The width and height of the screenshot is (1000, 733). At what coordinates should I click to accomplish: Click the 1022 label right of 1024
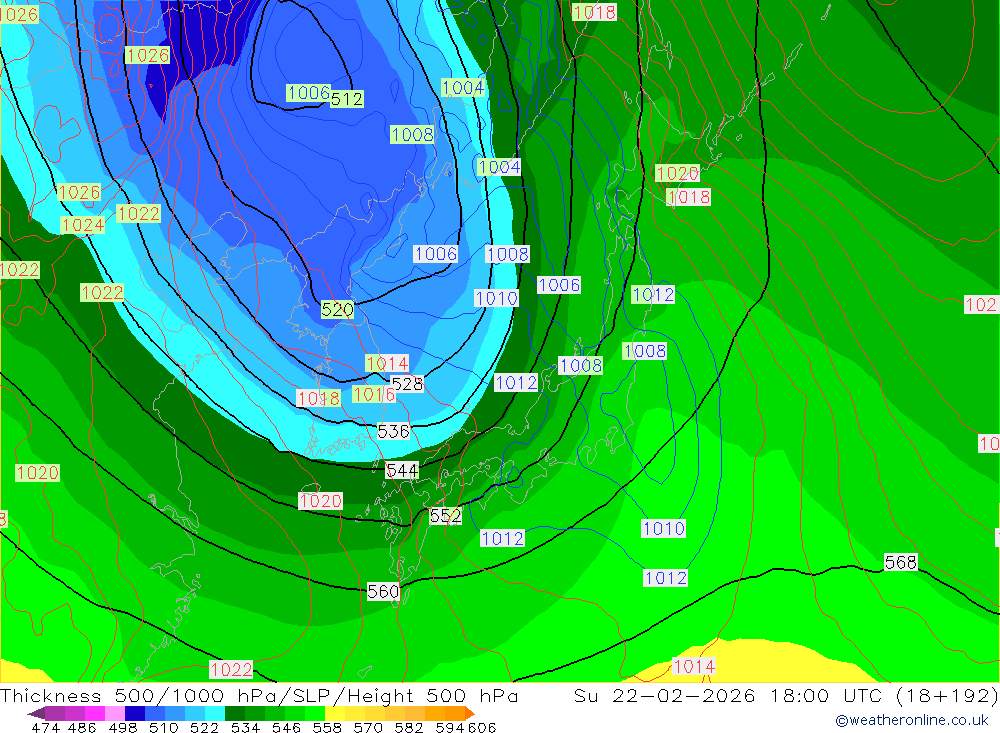click(138, 213)
